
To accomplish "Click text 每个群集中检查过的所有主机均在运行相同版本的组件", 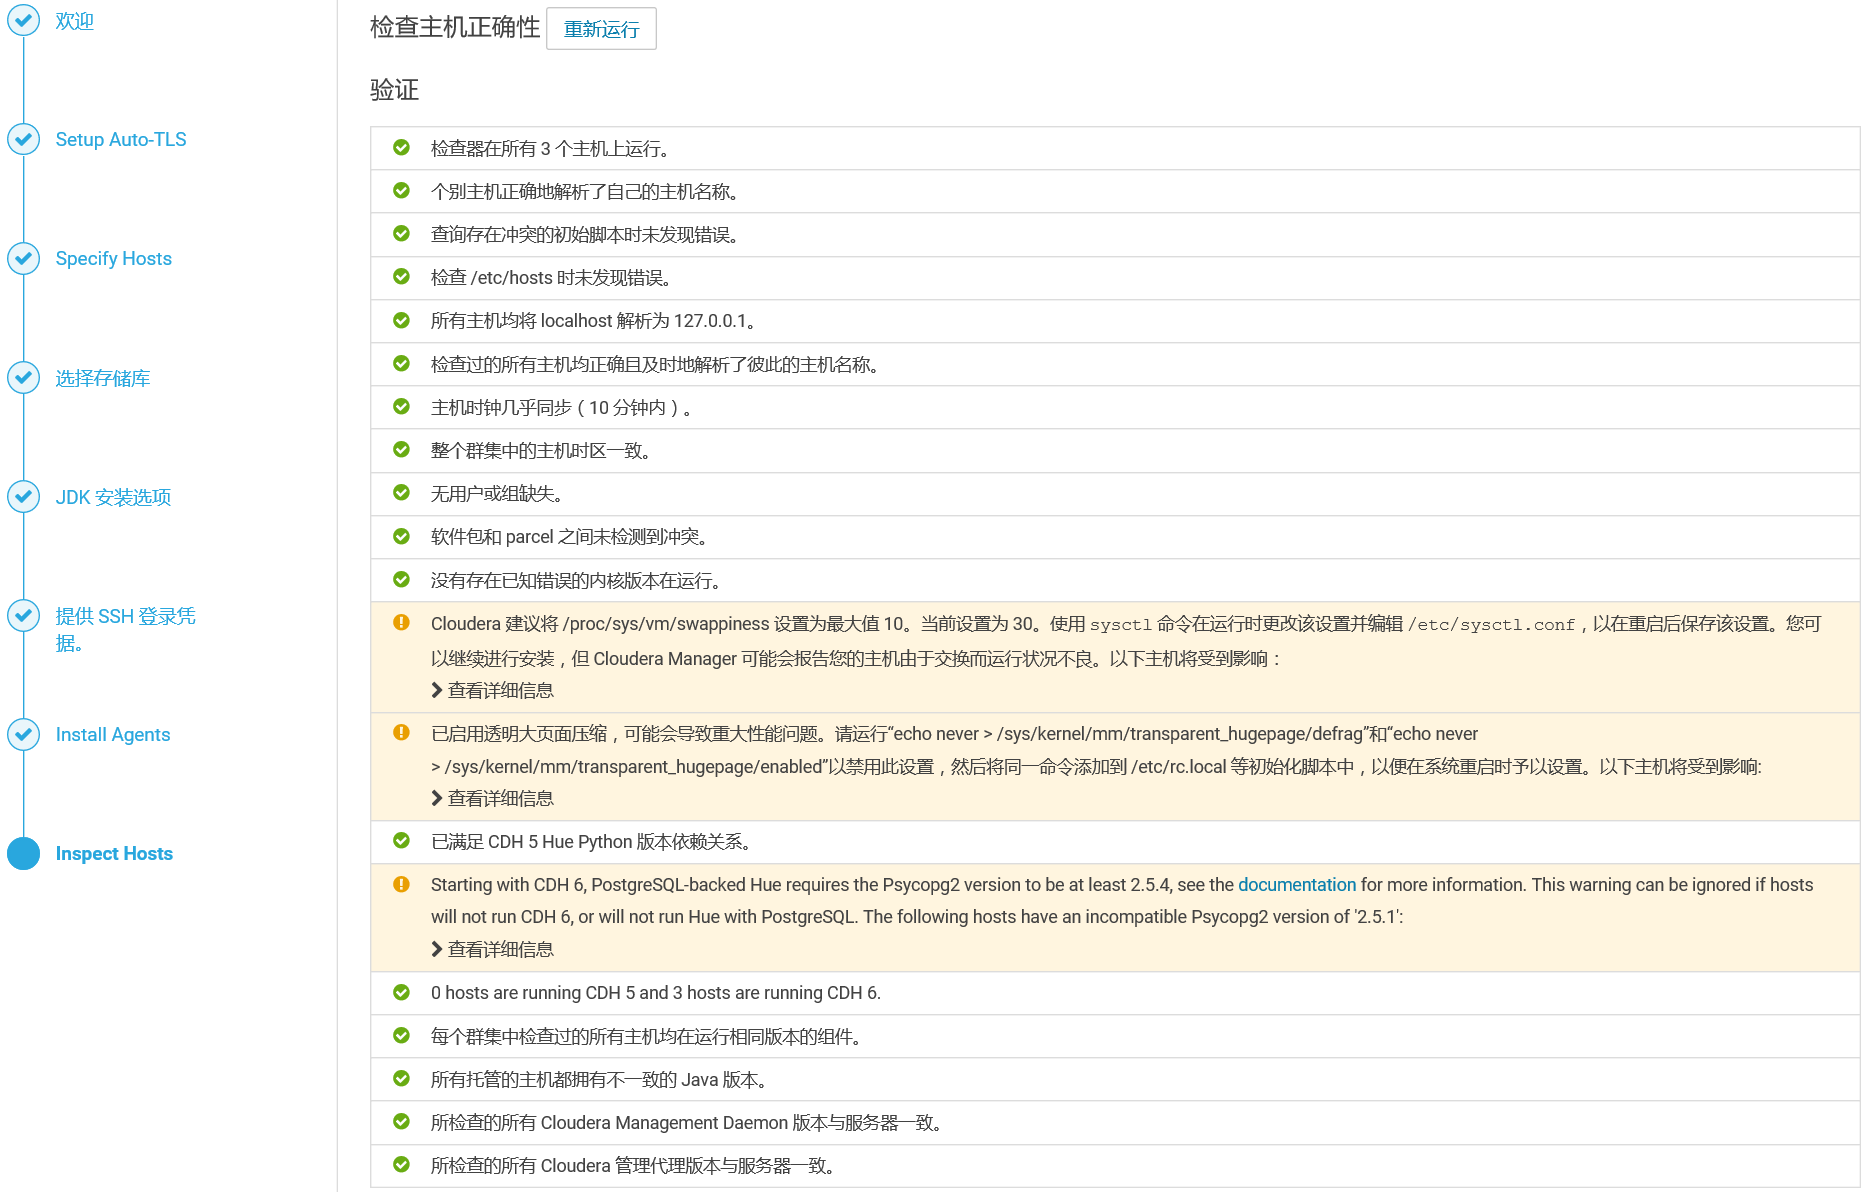I will point(648,1037).
